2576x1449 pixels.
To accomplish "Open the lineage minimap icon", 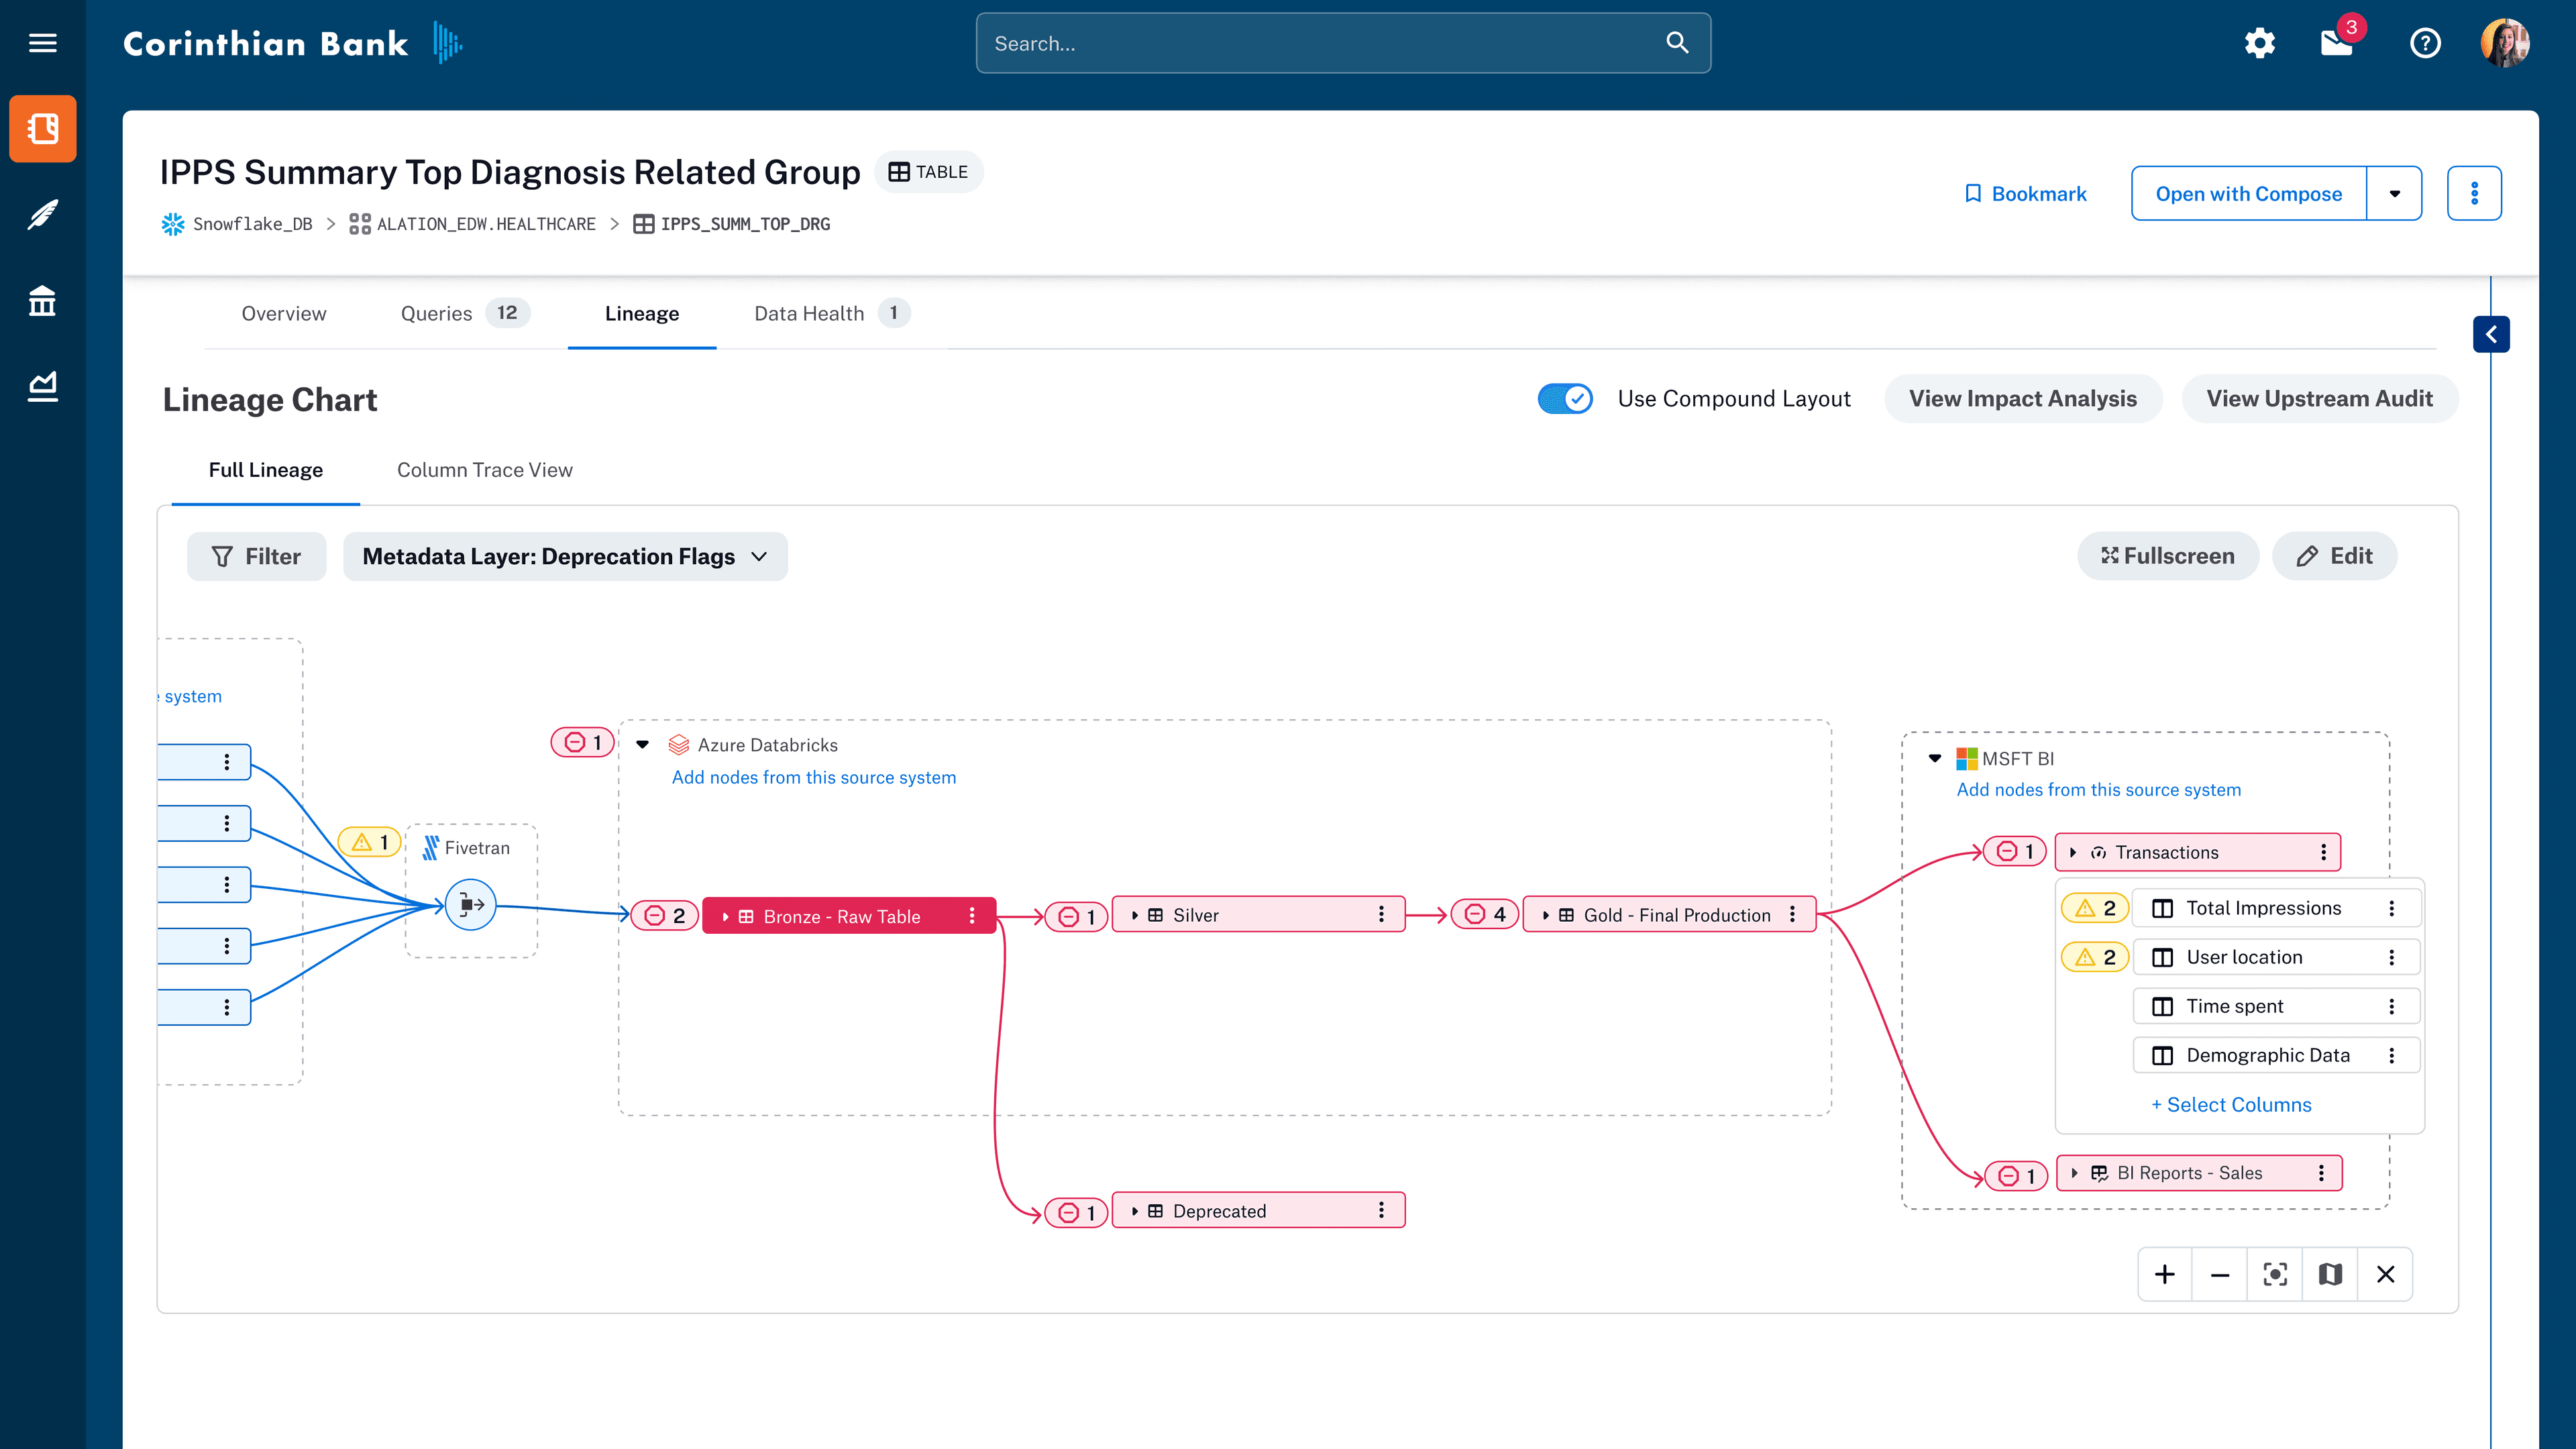I will tap(2330, 1274).
